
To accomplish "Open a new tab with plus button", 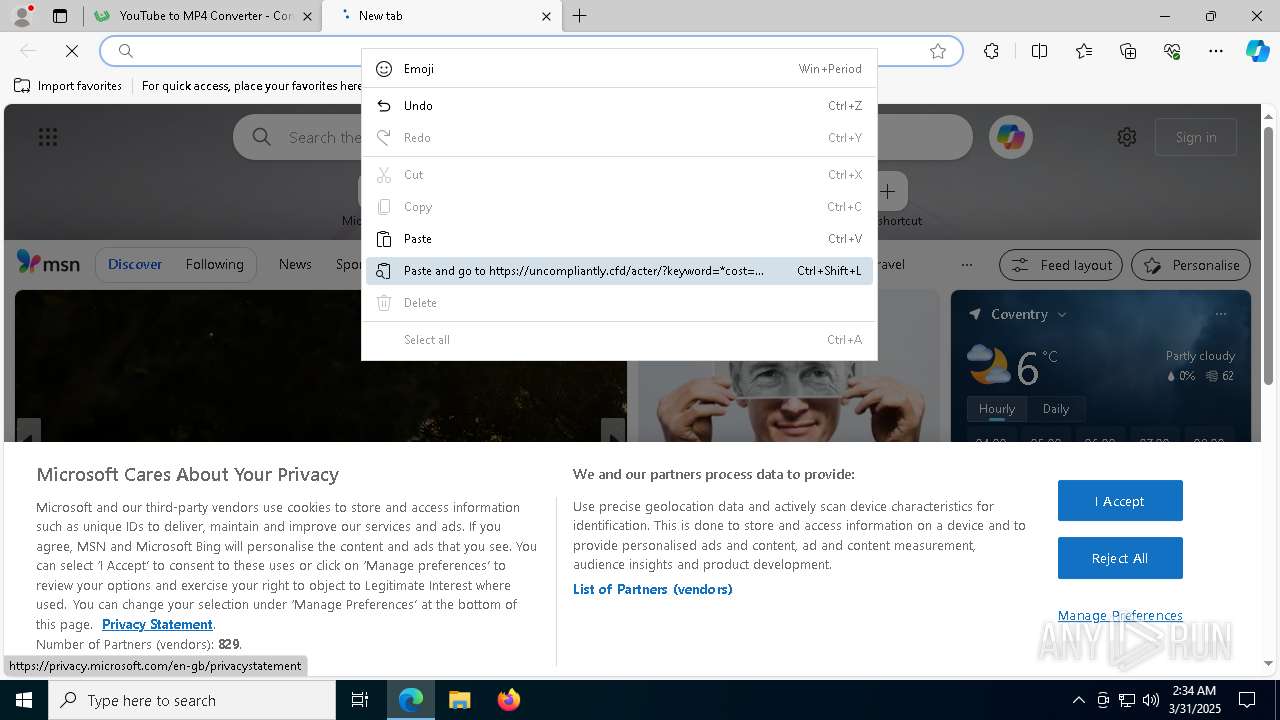I will [x=580, y=16].
